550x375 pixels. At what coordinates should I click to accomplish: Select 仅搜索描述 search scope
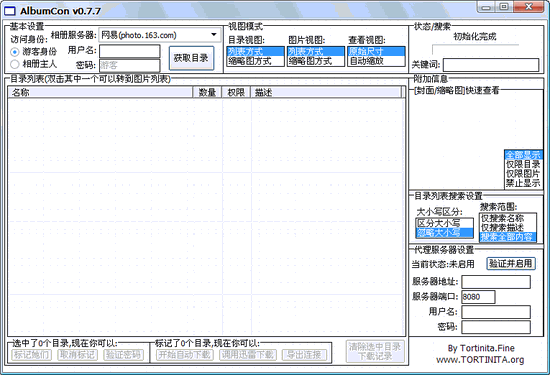(x=508, y=228)
